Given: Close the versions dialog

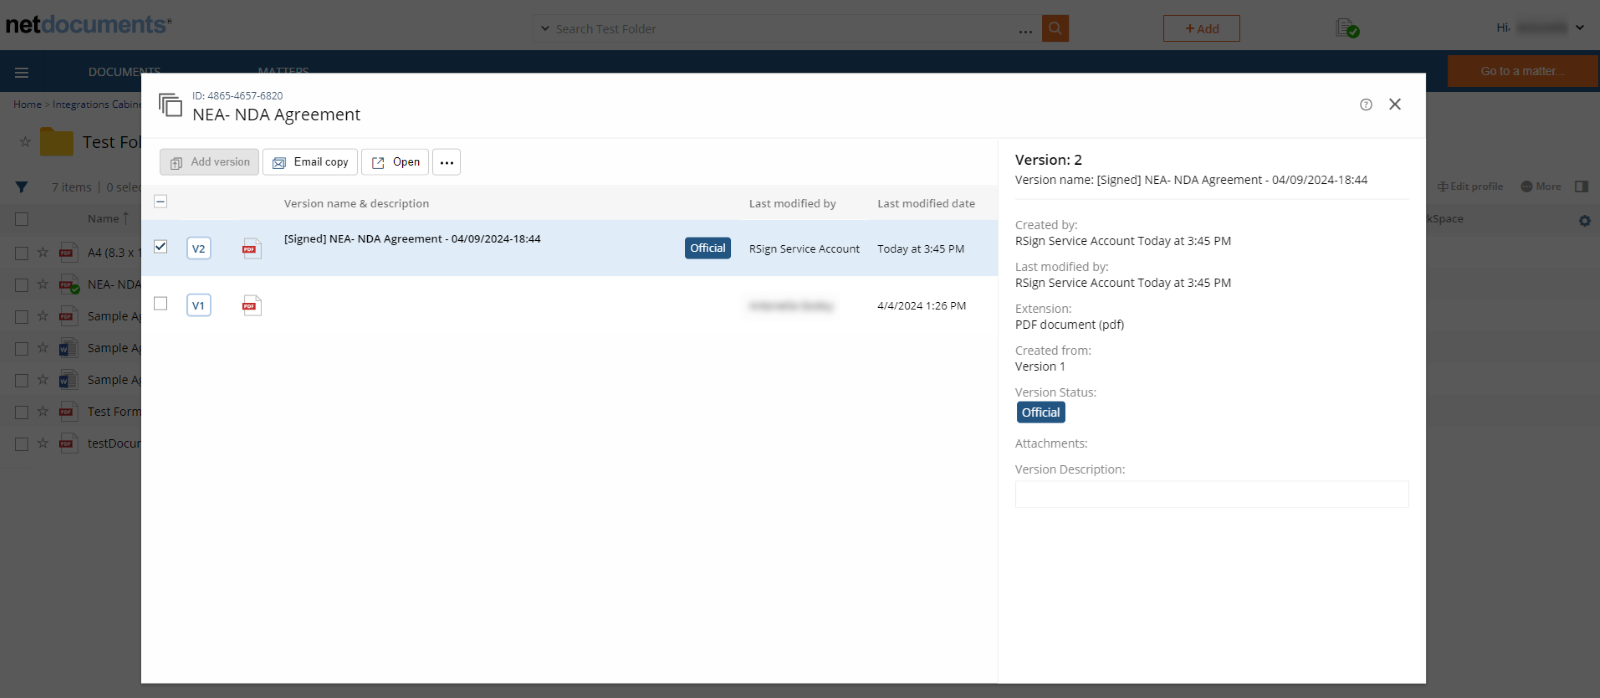Looking at the screenshot, I should click(x=1395, y=104).
